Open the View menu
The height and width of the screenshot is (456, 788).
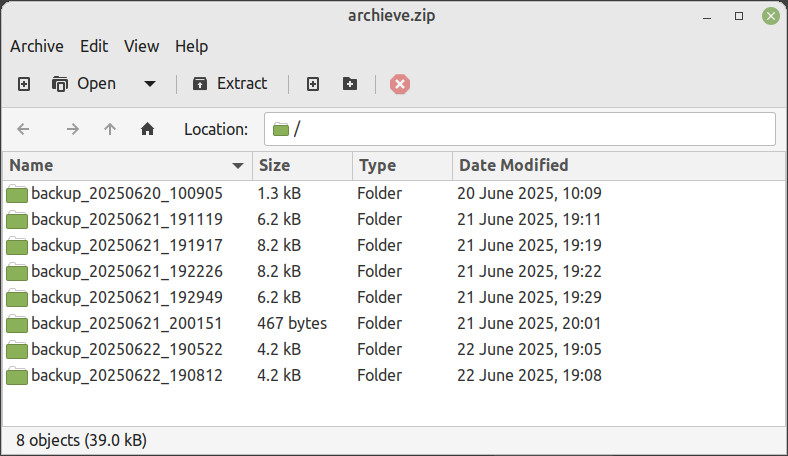pos(141,46)
